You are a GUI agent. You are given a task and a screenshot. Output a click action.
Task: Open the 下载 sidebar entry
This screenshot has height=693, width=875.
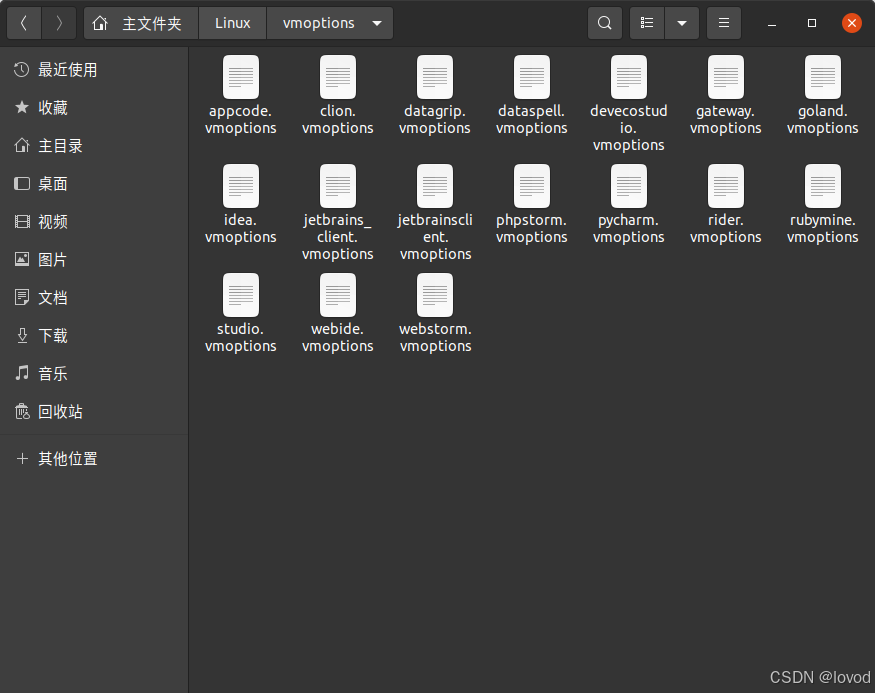click(x=50, y=335)
